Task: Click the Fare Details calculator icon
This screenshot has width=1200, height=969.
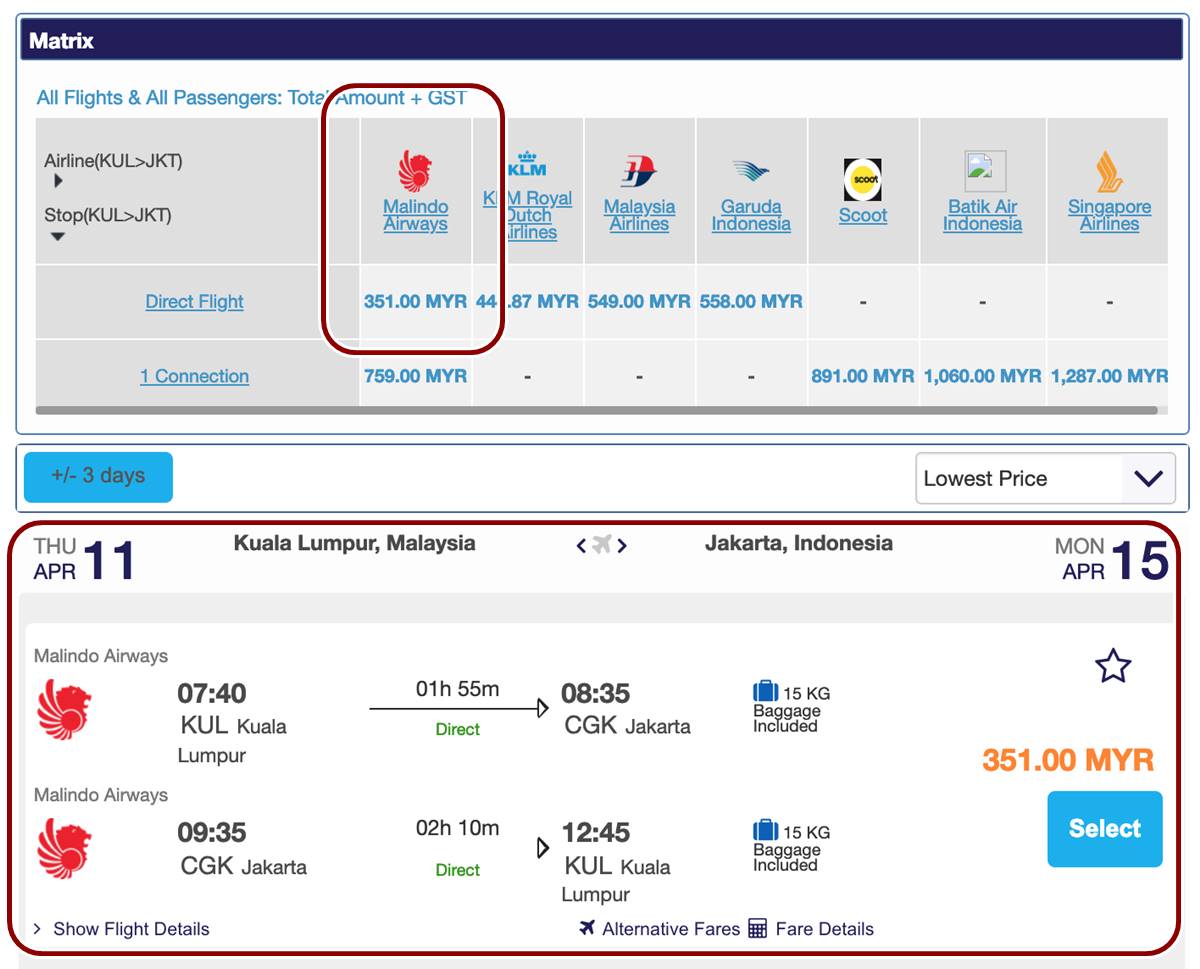Action: 758,929
